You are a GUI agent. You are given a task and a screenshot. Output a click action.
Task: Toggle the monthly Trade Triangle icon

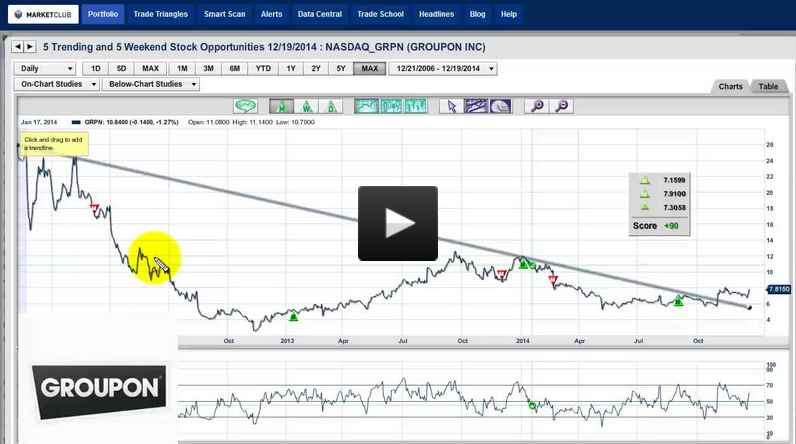pyautogui.click(x=283, y=106)
